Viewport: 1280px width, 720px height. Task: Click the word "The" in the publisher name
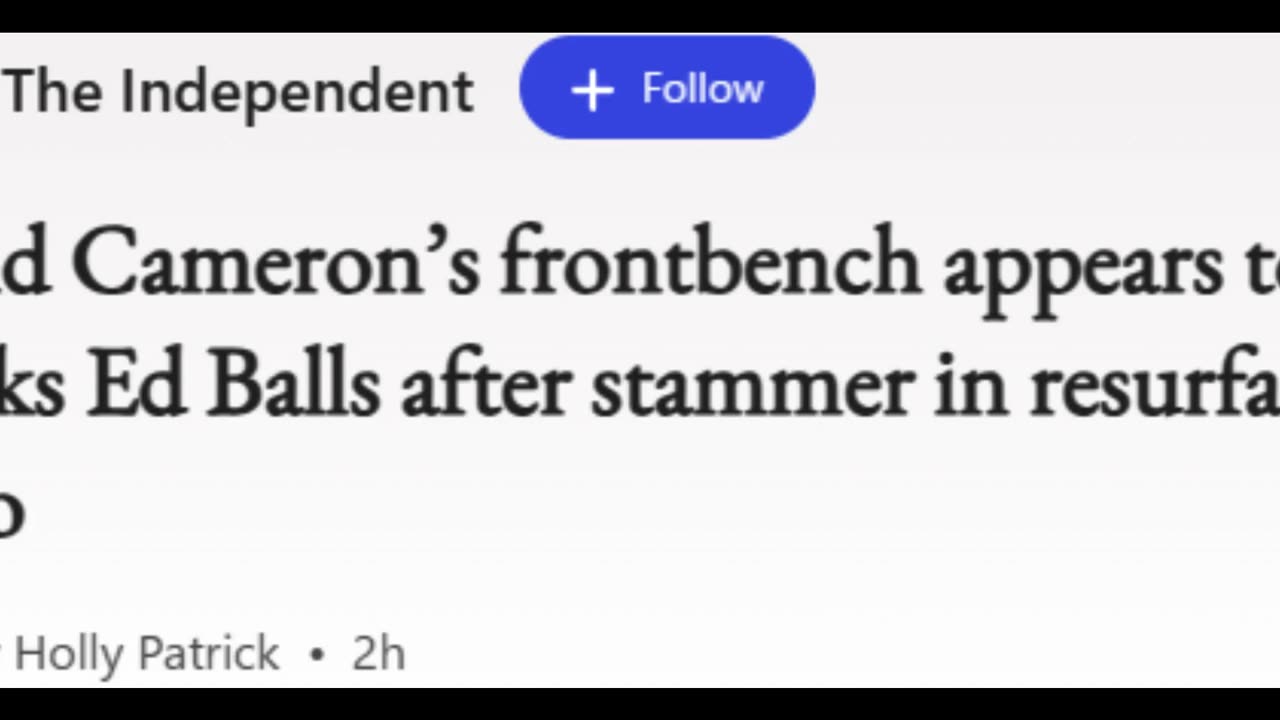point(56,91)
